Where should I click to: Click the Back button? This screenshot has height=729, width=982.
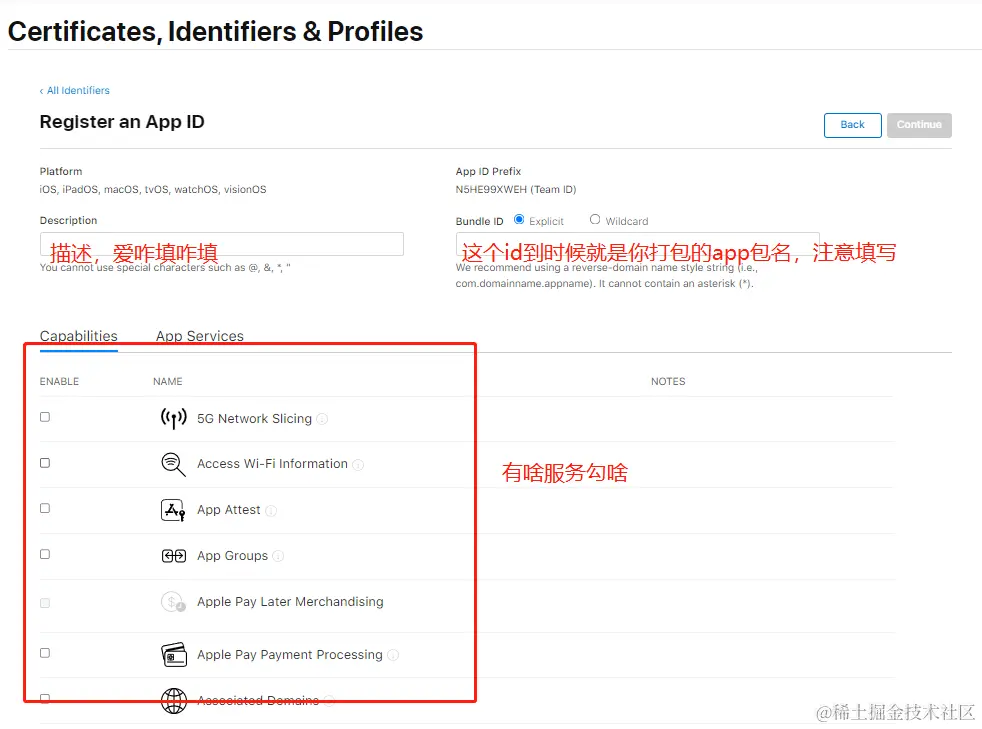(x=852, y=125)
